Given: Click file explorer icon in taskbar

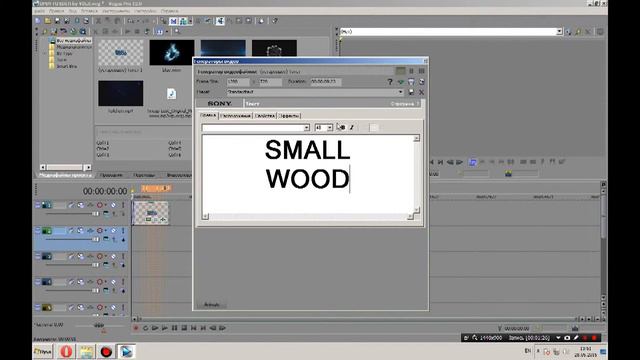Looking at the screenshot, I should tap(86, 351).
